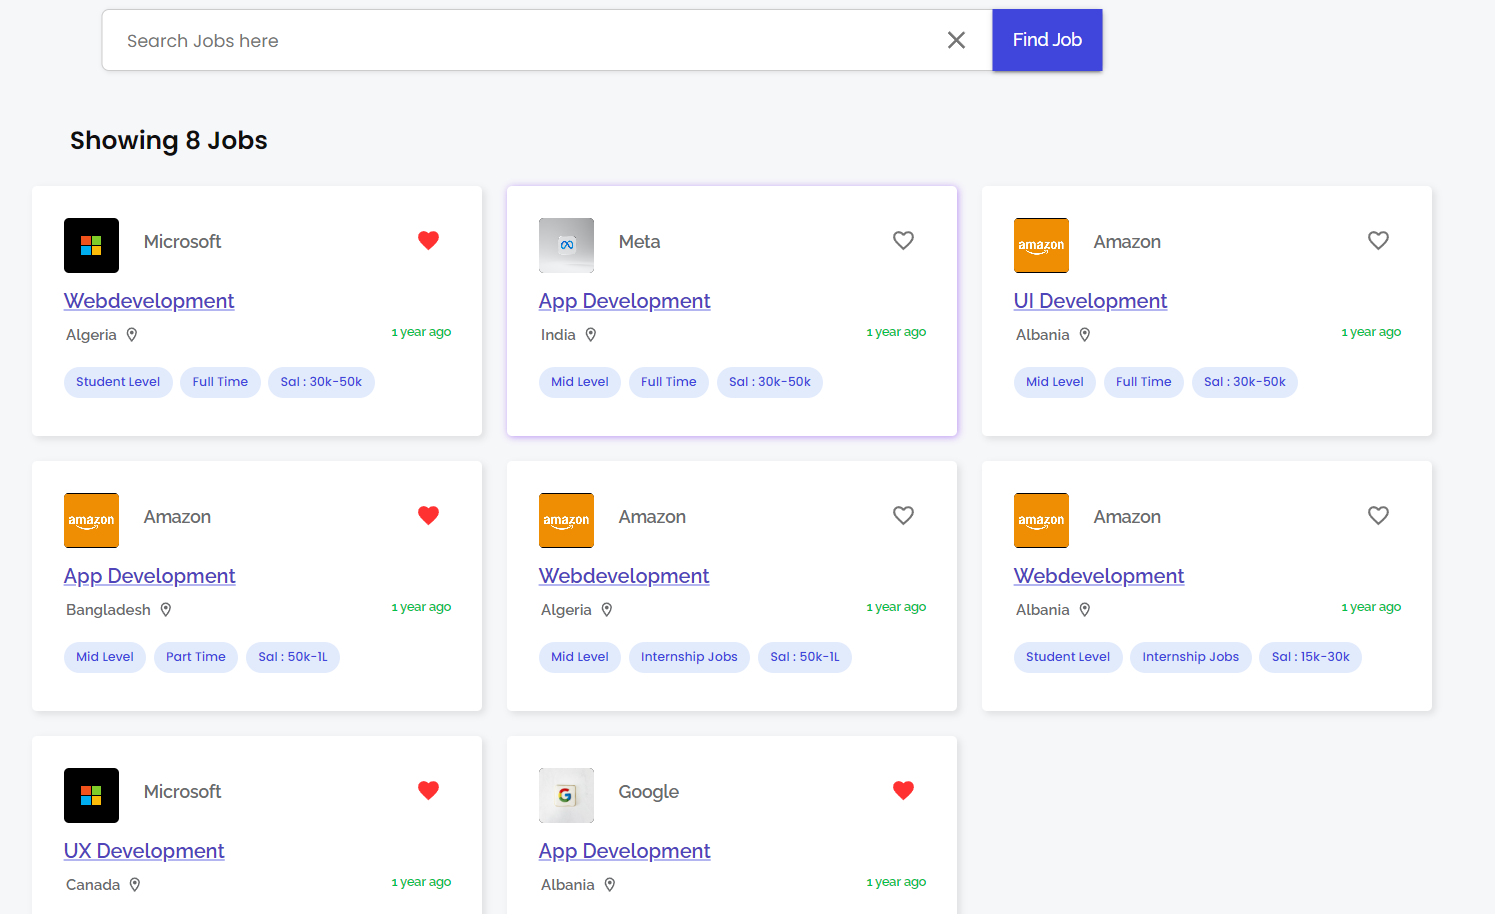
Task: Open Amazon Webdevelopment Albania job link
Action: tap(1099, 576)
